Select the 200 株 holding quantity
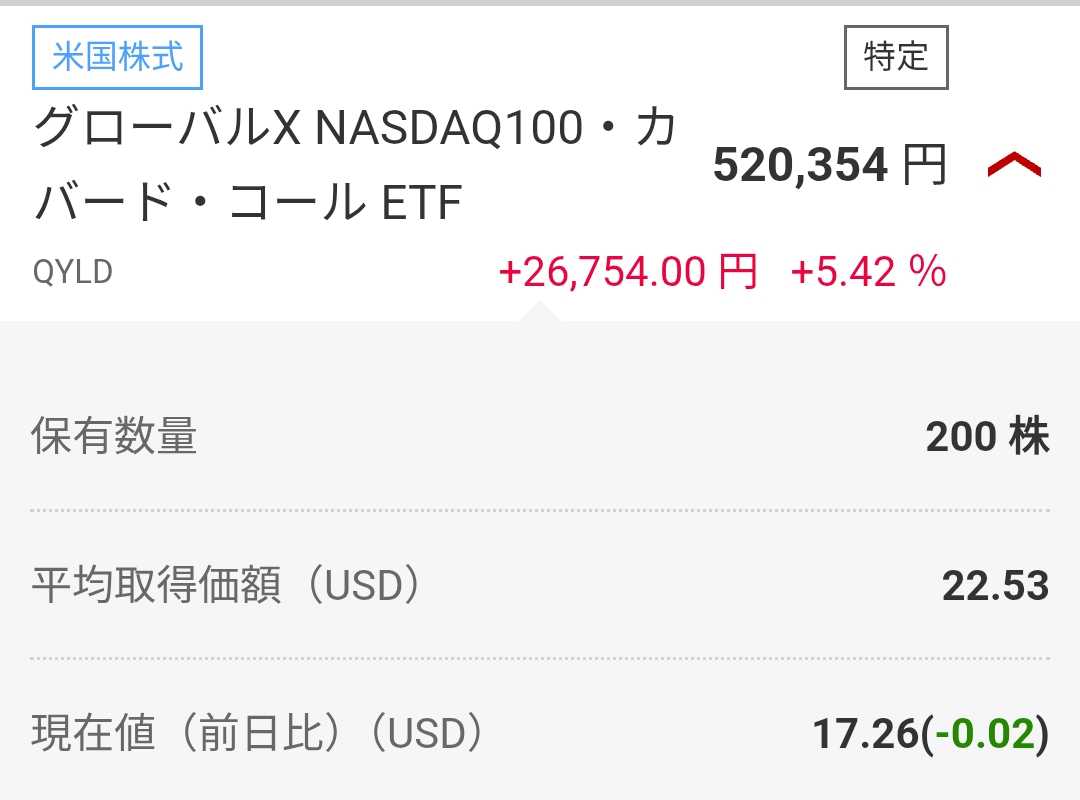 987,437
